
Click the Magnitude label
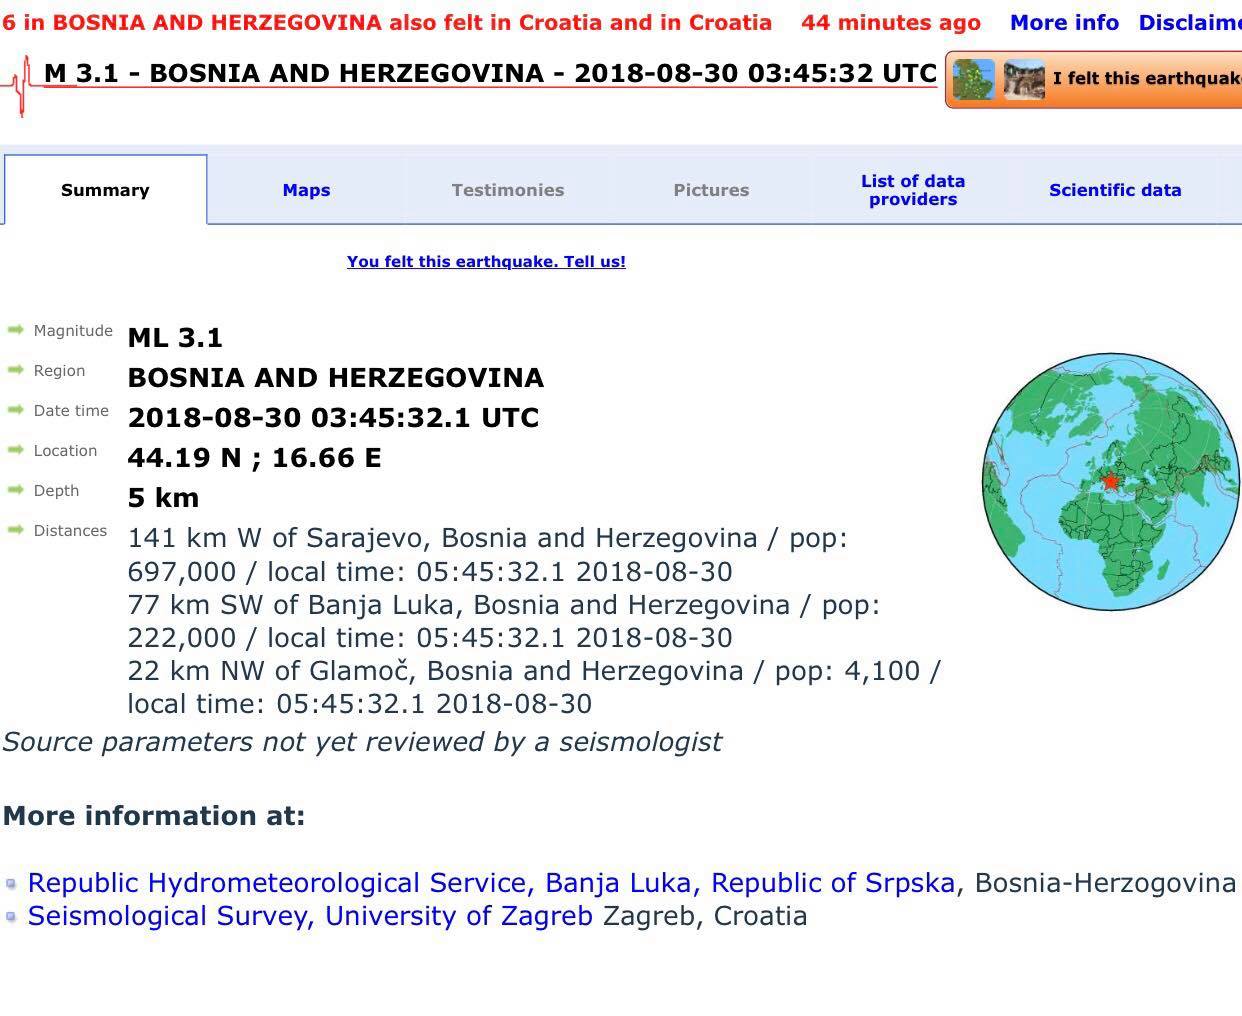click(73, 331)
